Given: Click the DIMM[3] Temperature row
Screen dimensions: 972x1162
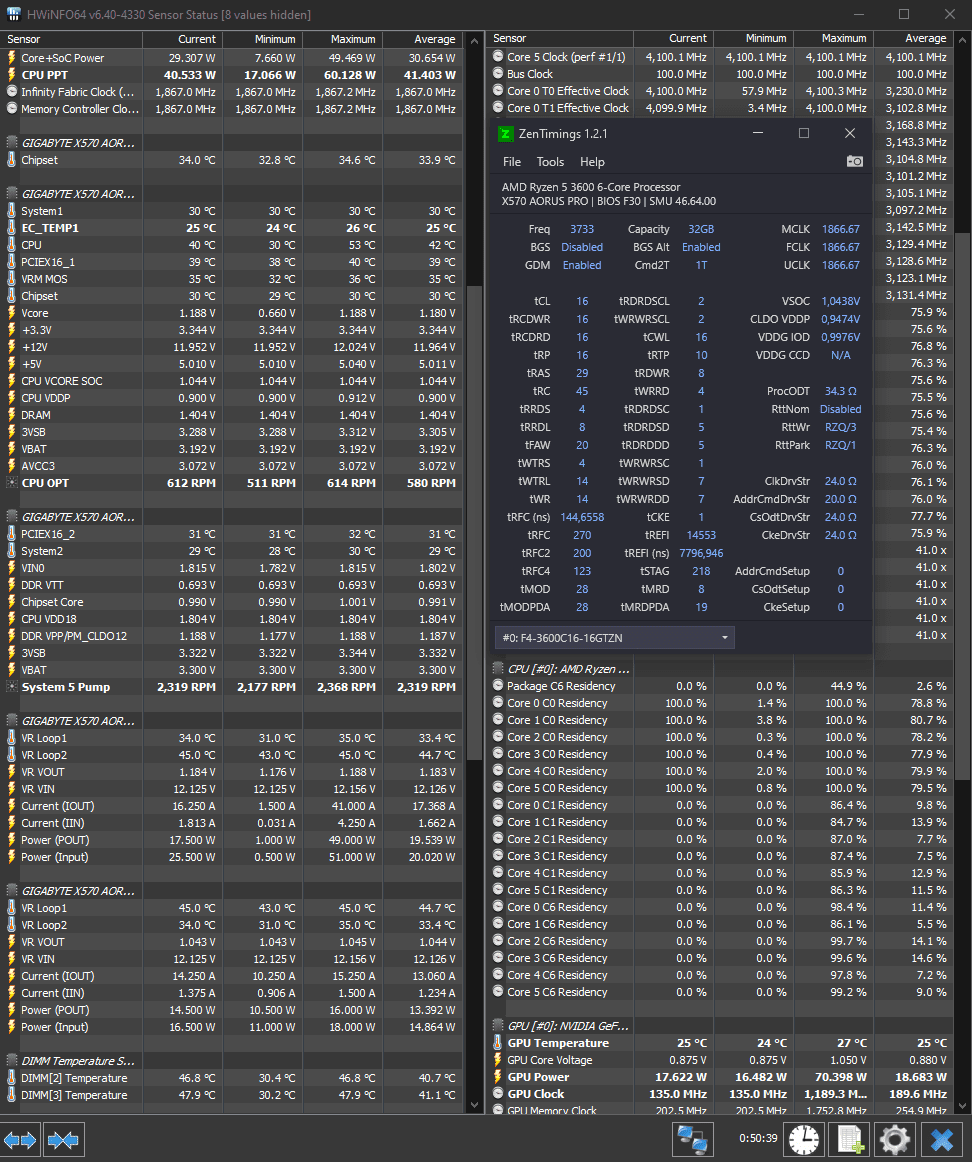Looking at the screenshot, I should tap(231, 1095).
